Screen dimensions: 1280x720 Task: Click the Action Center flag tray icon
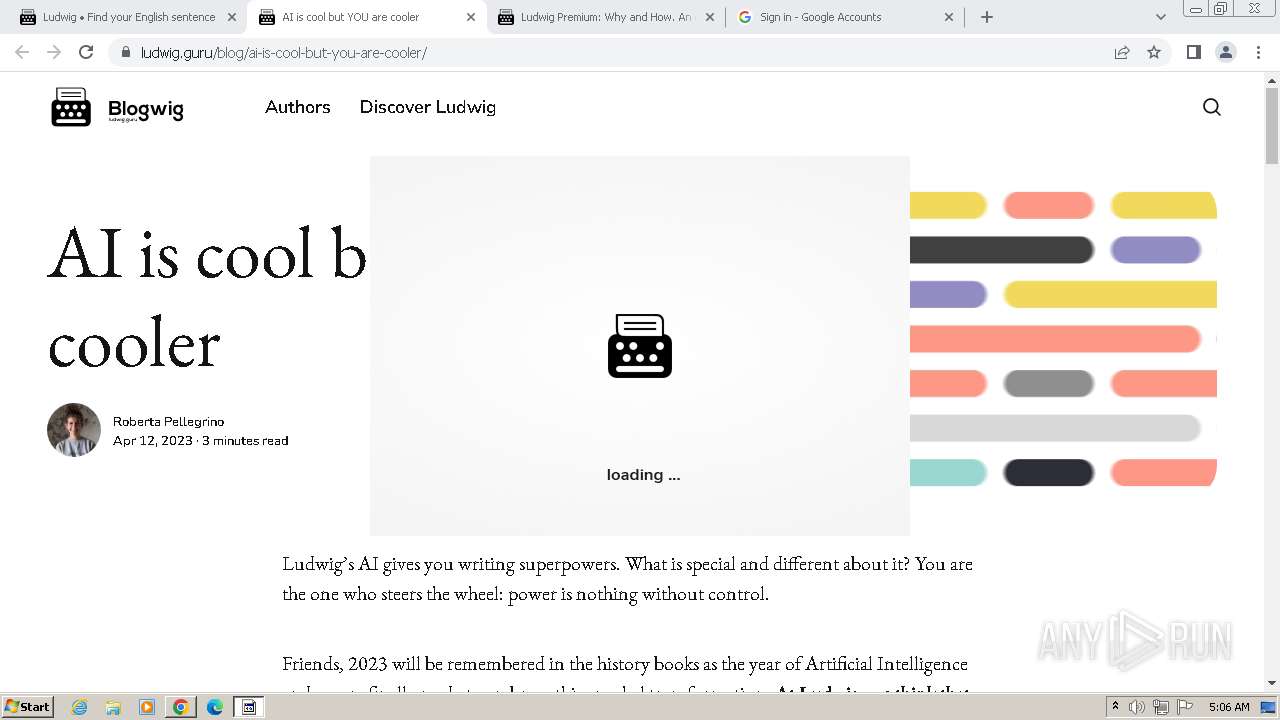1185,707
